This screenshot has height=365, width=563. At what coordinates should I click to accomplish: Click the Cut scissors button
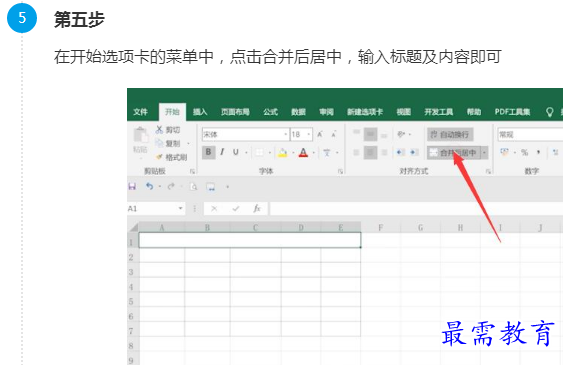click(x=167, y=130)
